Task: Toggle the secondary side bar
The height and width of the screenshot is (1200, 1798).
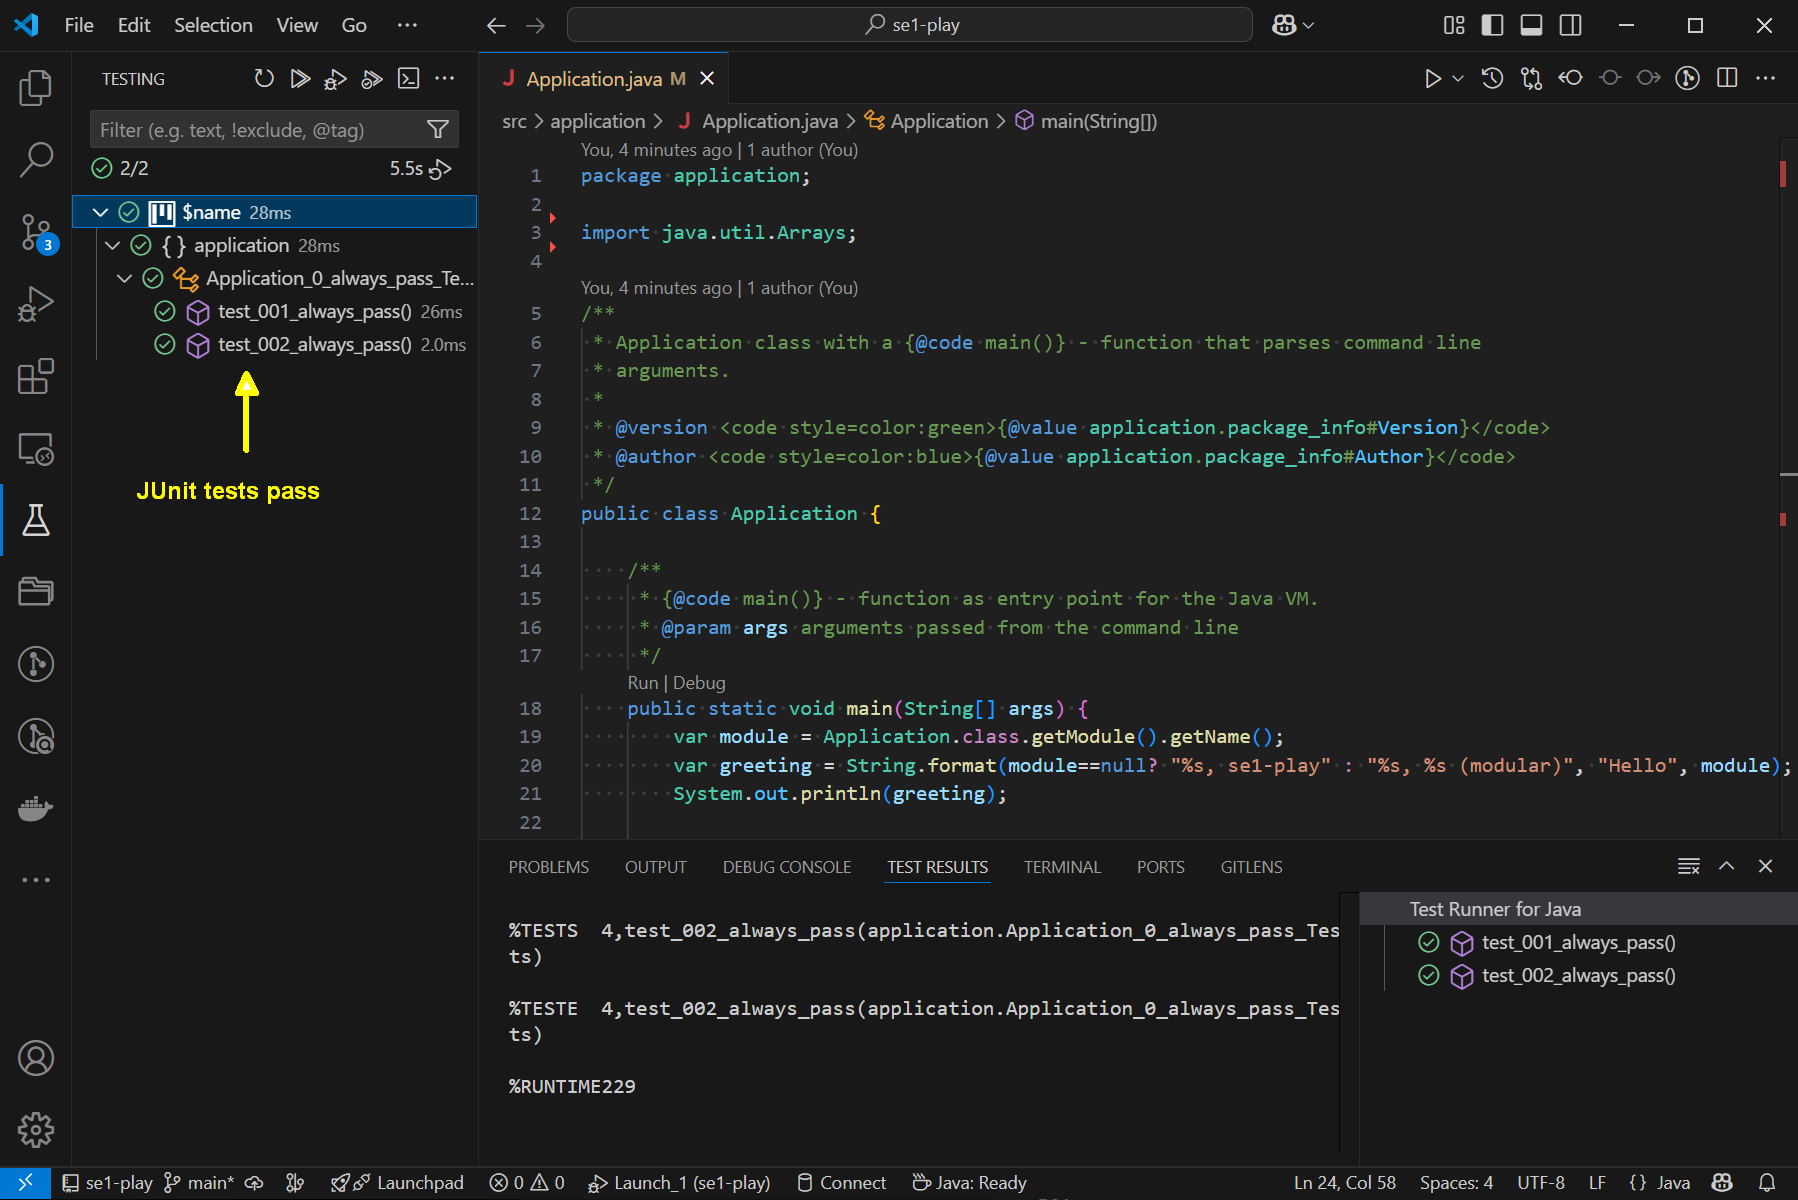Action: [x=1571, y=25]
